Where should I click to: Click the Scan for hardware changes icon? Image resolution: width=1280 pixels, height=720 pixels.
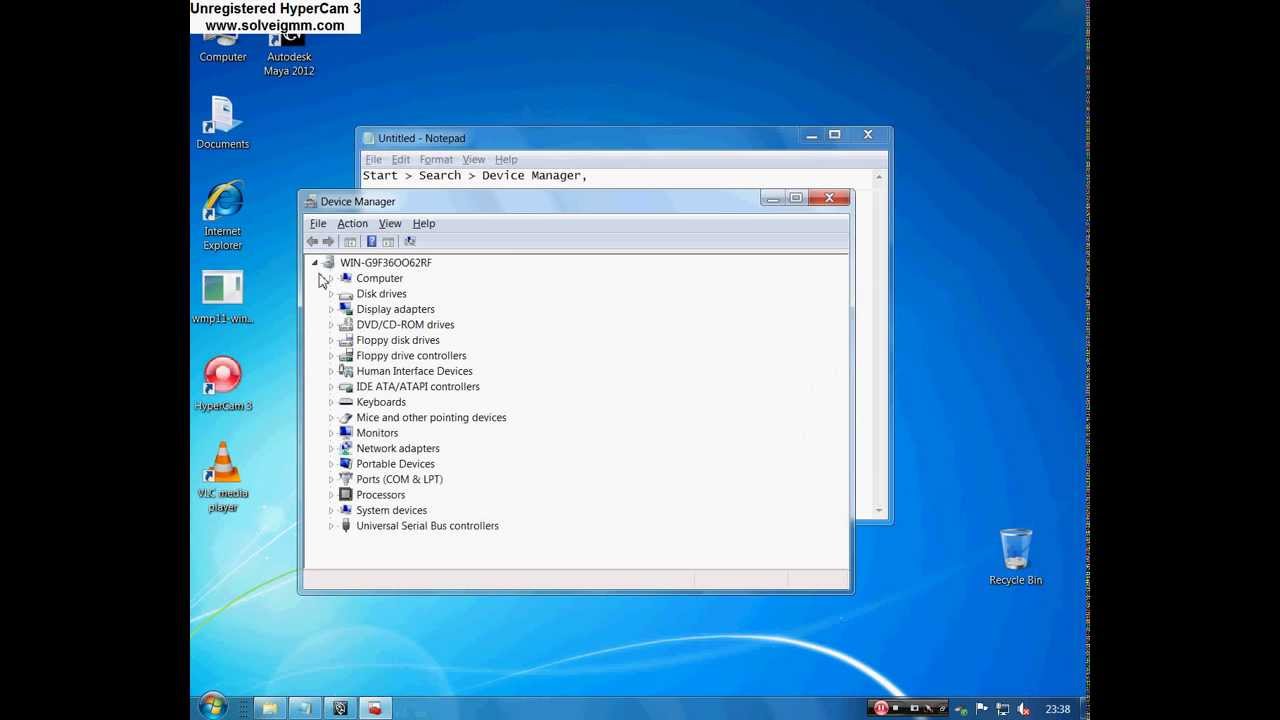[409, 241]
